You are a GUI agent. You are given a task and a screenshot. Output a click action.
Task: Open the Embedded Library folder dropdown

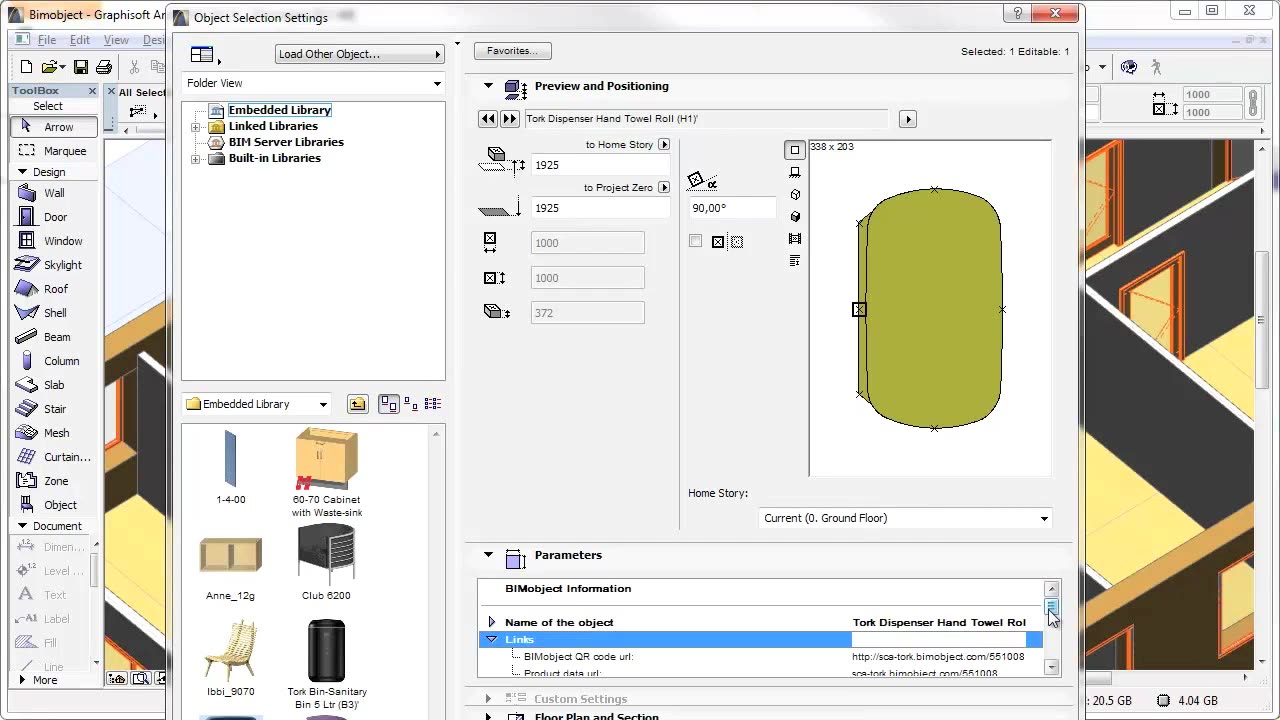coord(257,404)
